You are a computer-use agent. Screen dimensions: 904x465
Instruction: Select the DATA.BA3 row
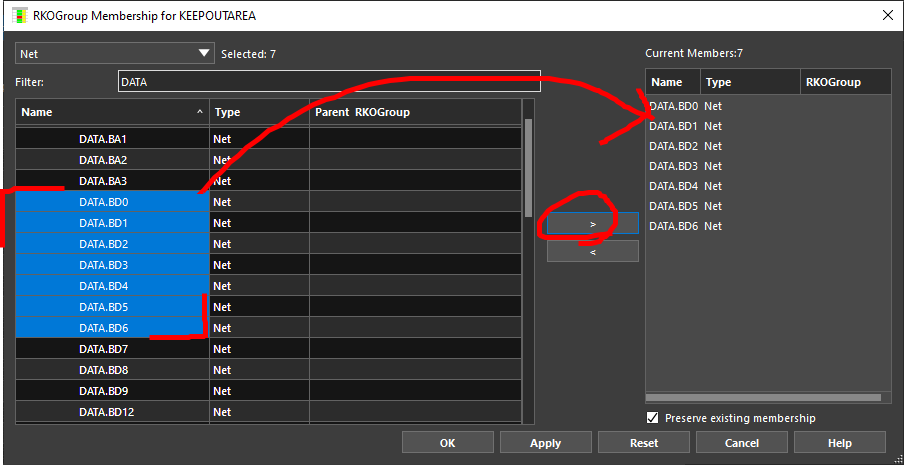268,181
